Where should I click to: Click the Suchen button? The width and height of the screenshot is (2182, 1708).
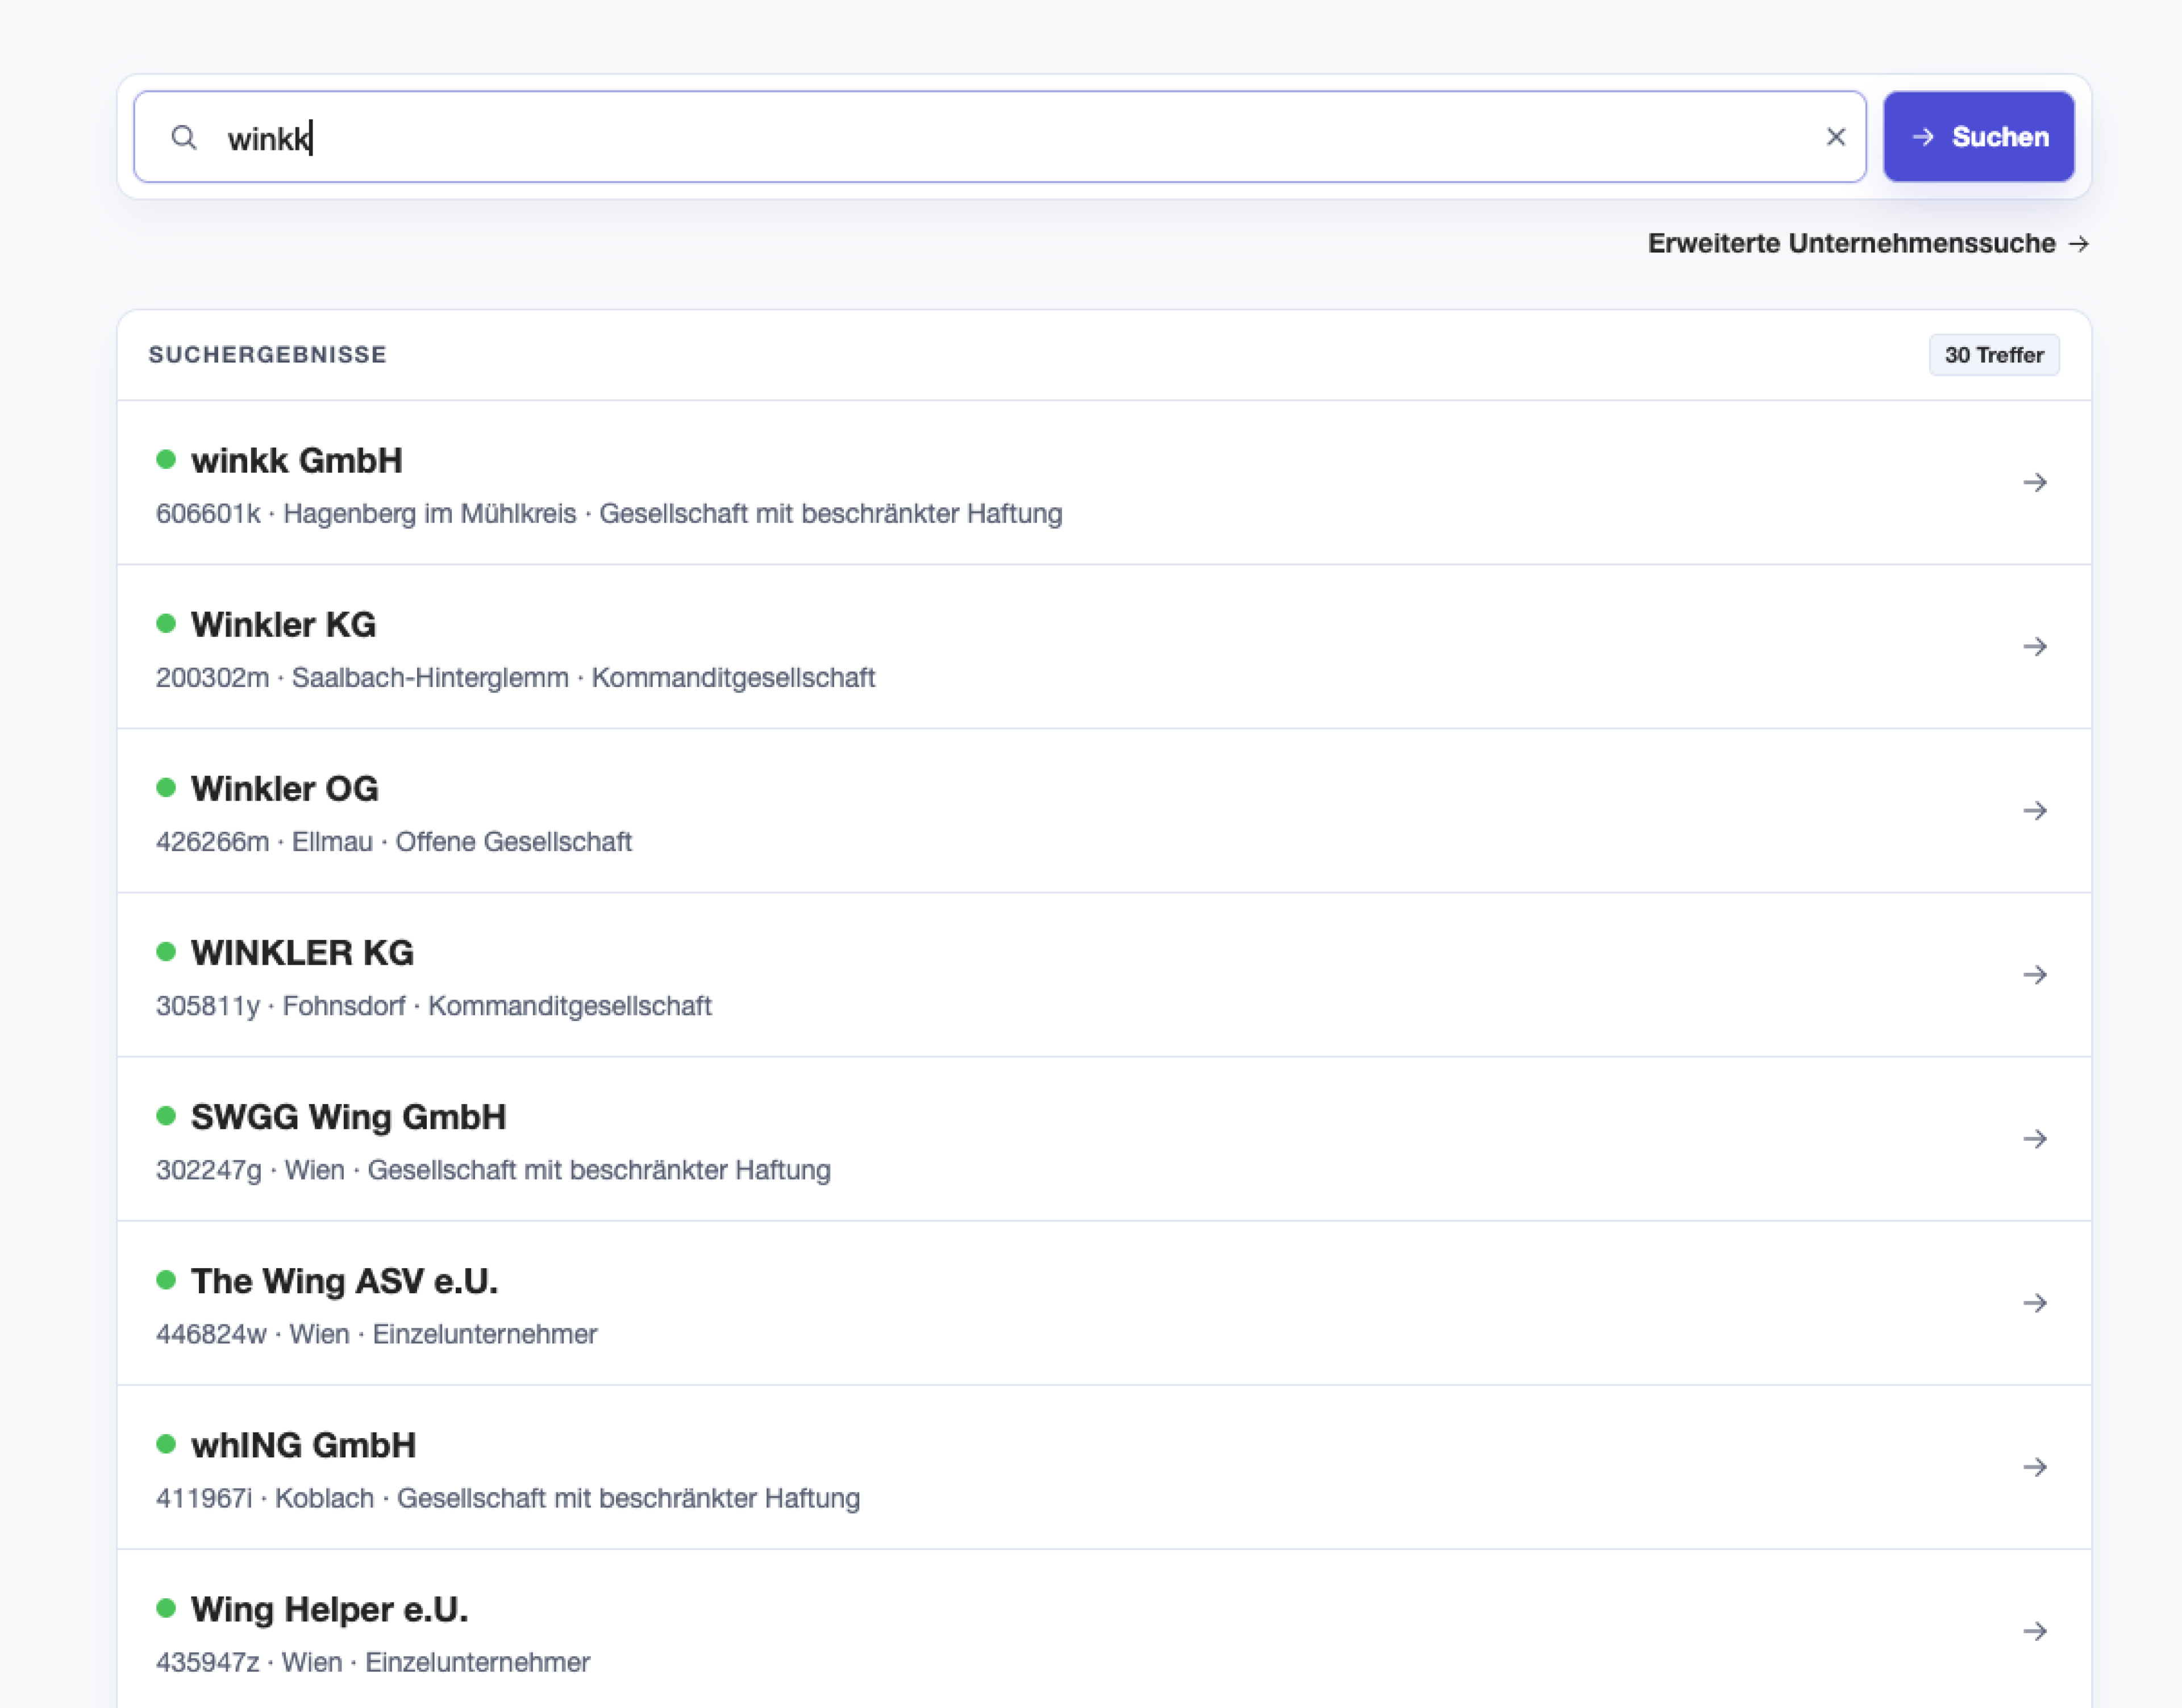point(1978,137)
